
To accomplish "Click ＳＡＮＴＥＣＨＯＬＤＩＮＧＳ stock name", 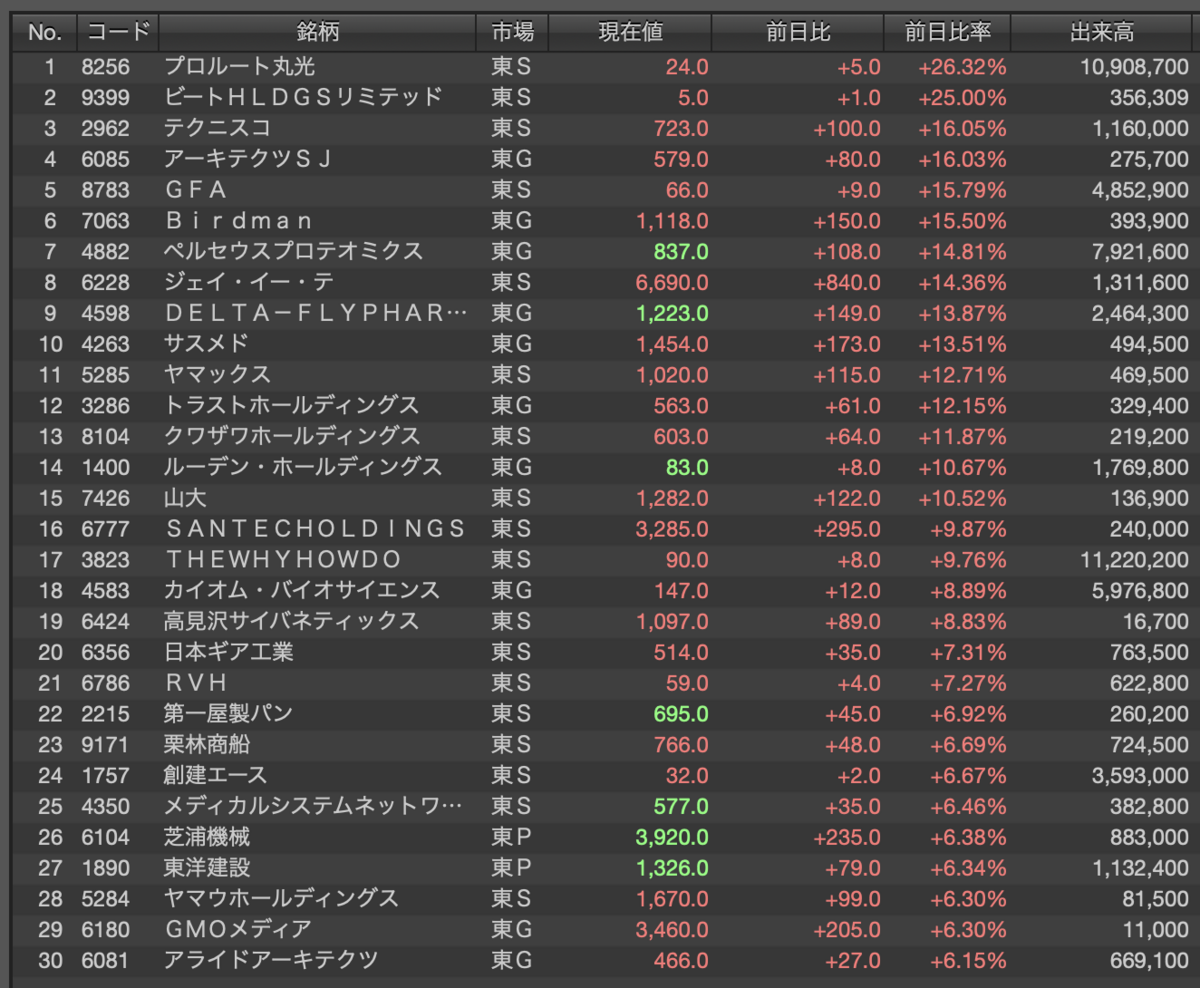I will [316, 529].
